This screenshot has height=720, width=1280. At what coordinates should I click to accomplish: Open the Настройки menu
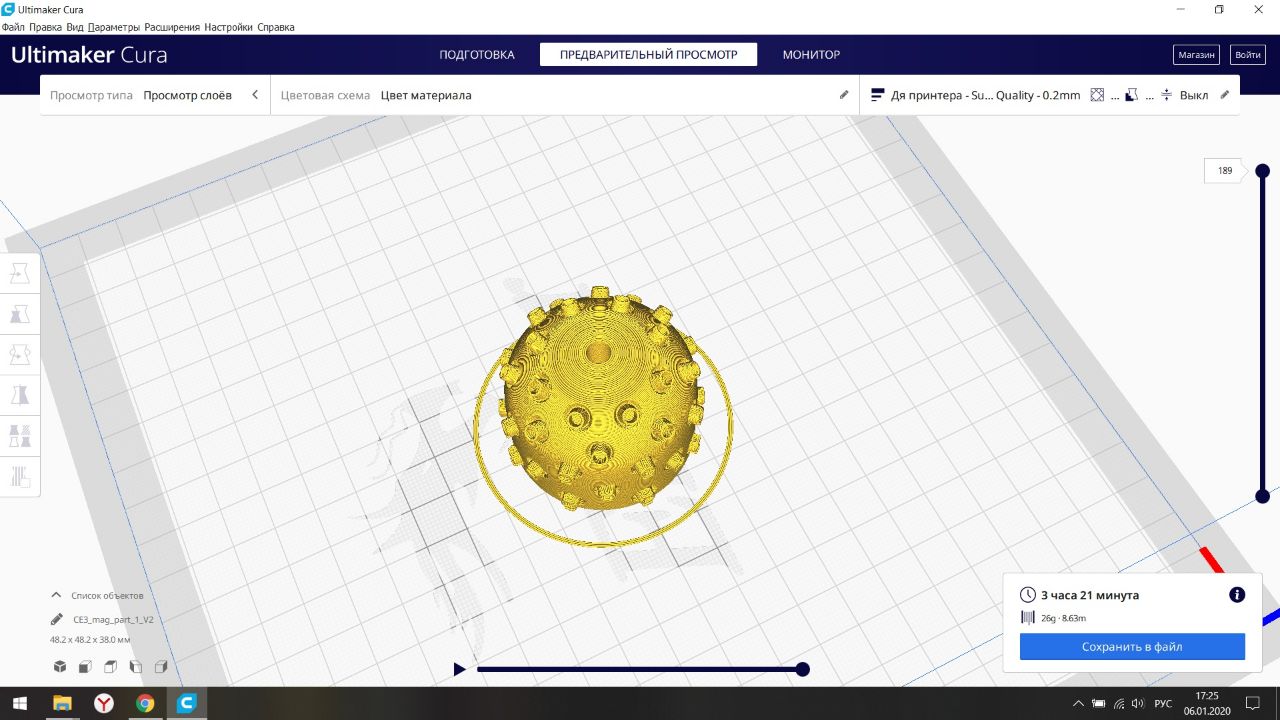click(x=229, y=27)
